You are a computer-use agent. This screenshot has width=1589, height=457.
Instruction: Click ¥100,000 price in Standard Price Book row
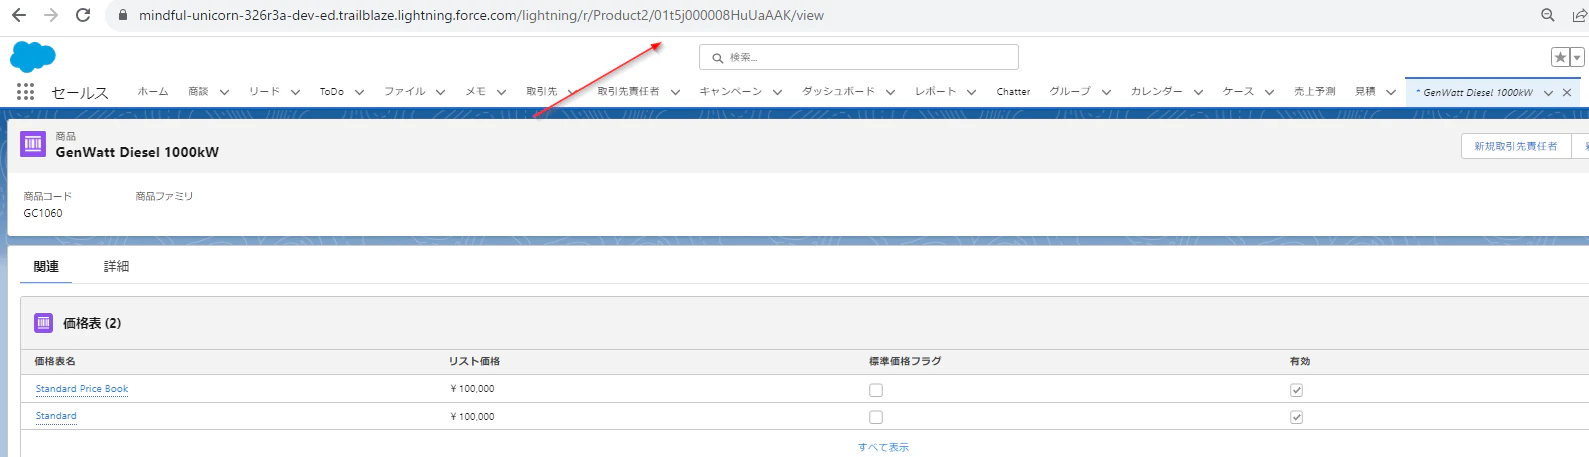point(472,389)
